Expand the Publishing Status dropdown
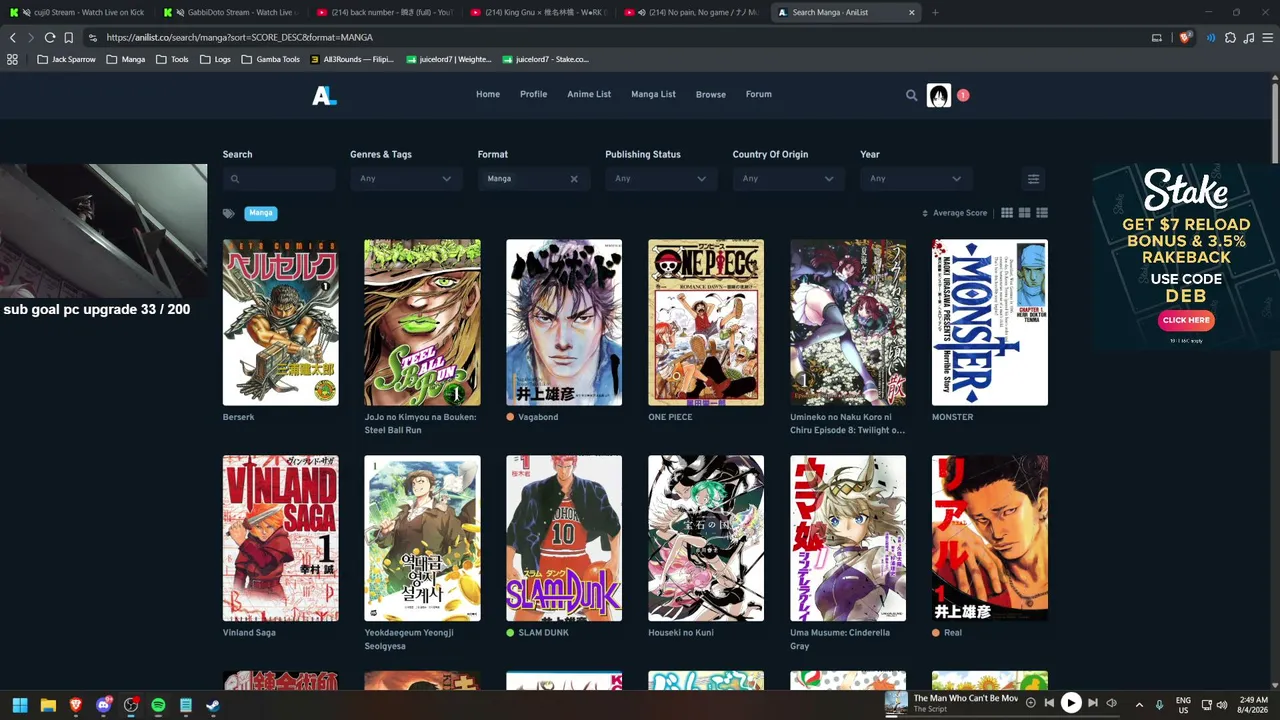Viewport: 1280px width, 720px height. coord(661,179)
